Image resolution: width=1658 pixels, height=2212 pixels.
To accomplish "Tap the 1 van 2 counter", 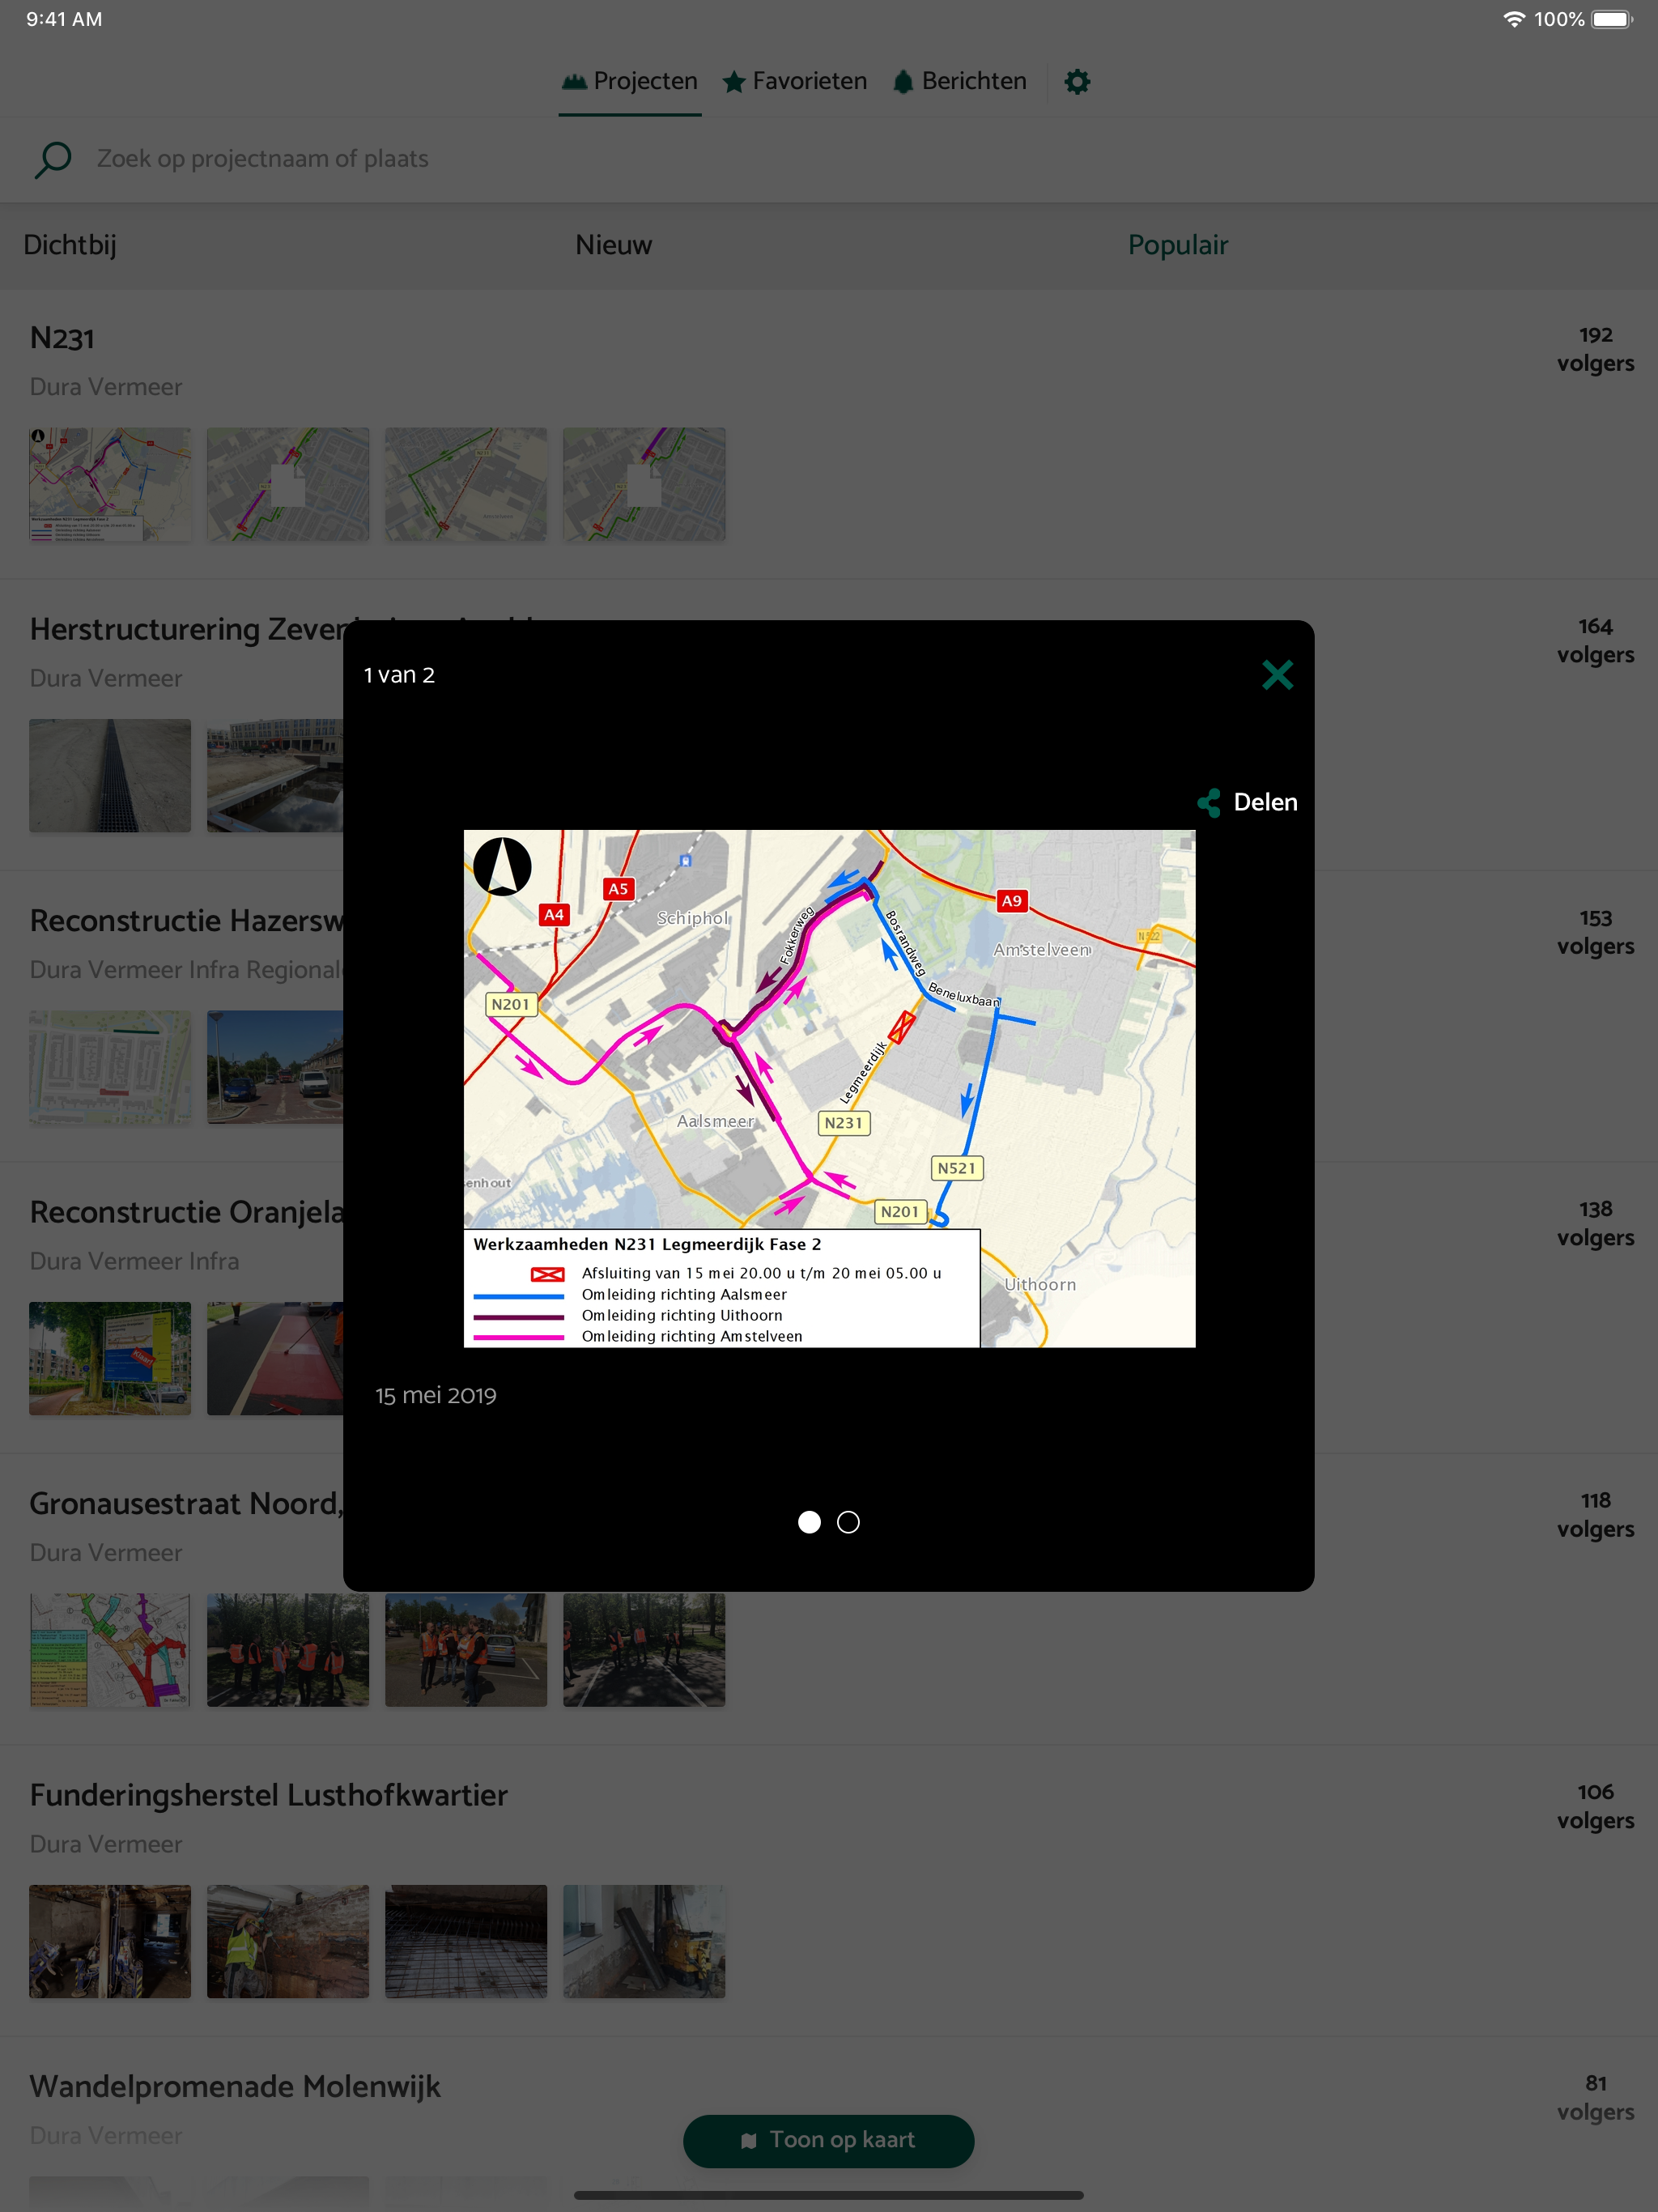I will 399,675.
